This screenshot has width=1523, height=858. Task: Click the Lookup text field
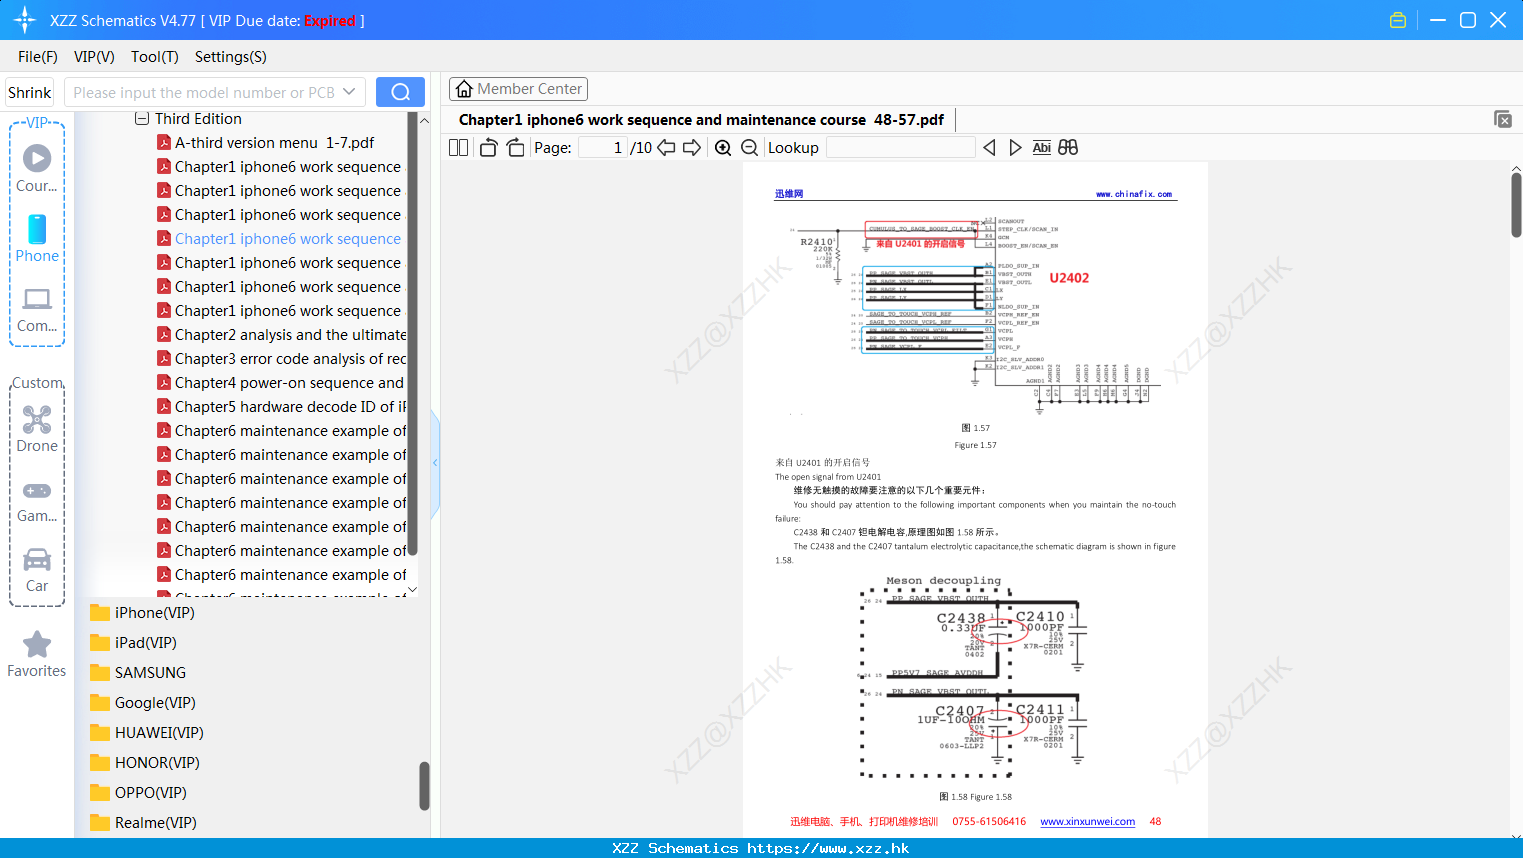pos(900,147)
